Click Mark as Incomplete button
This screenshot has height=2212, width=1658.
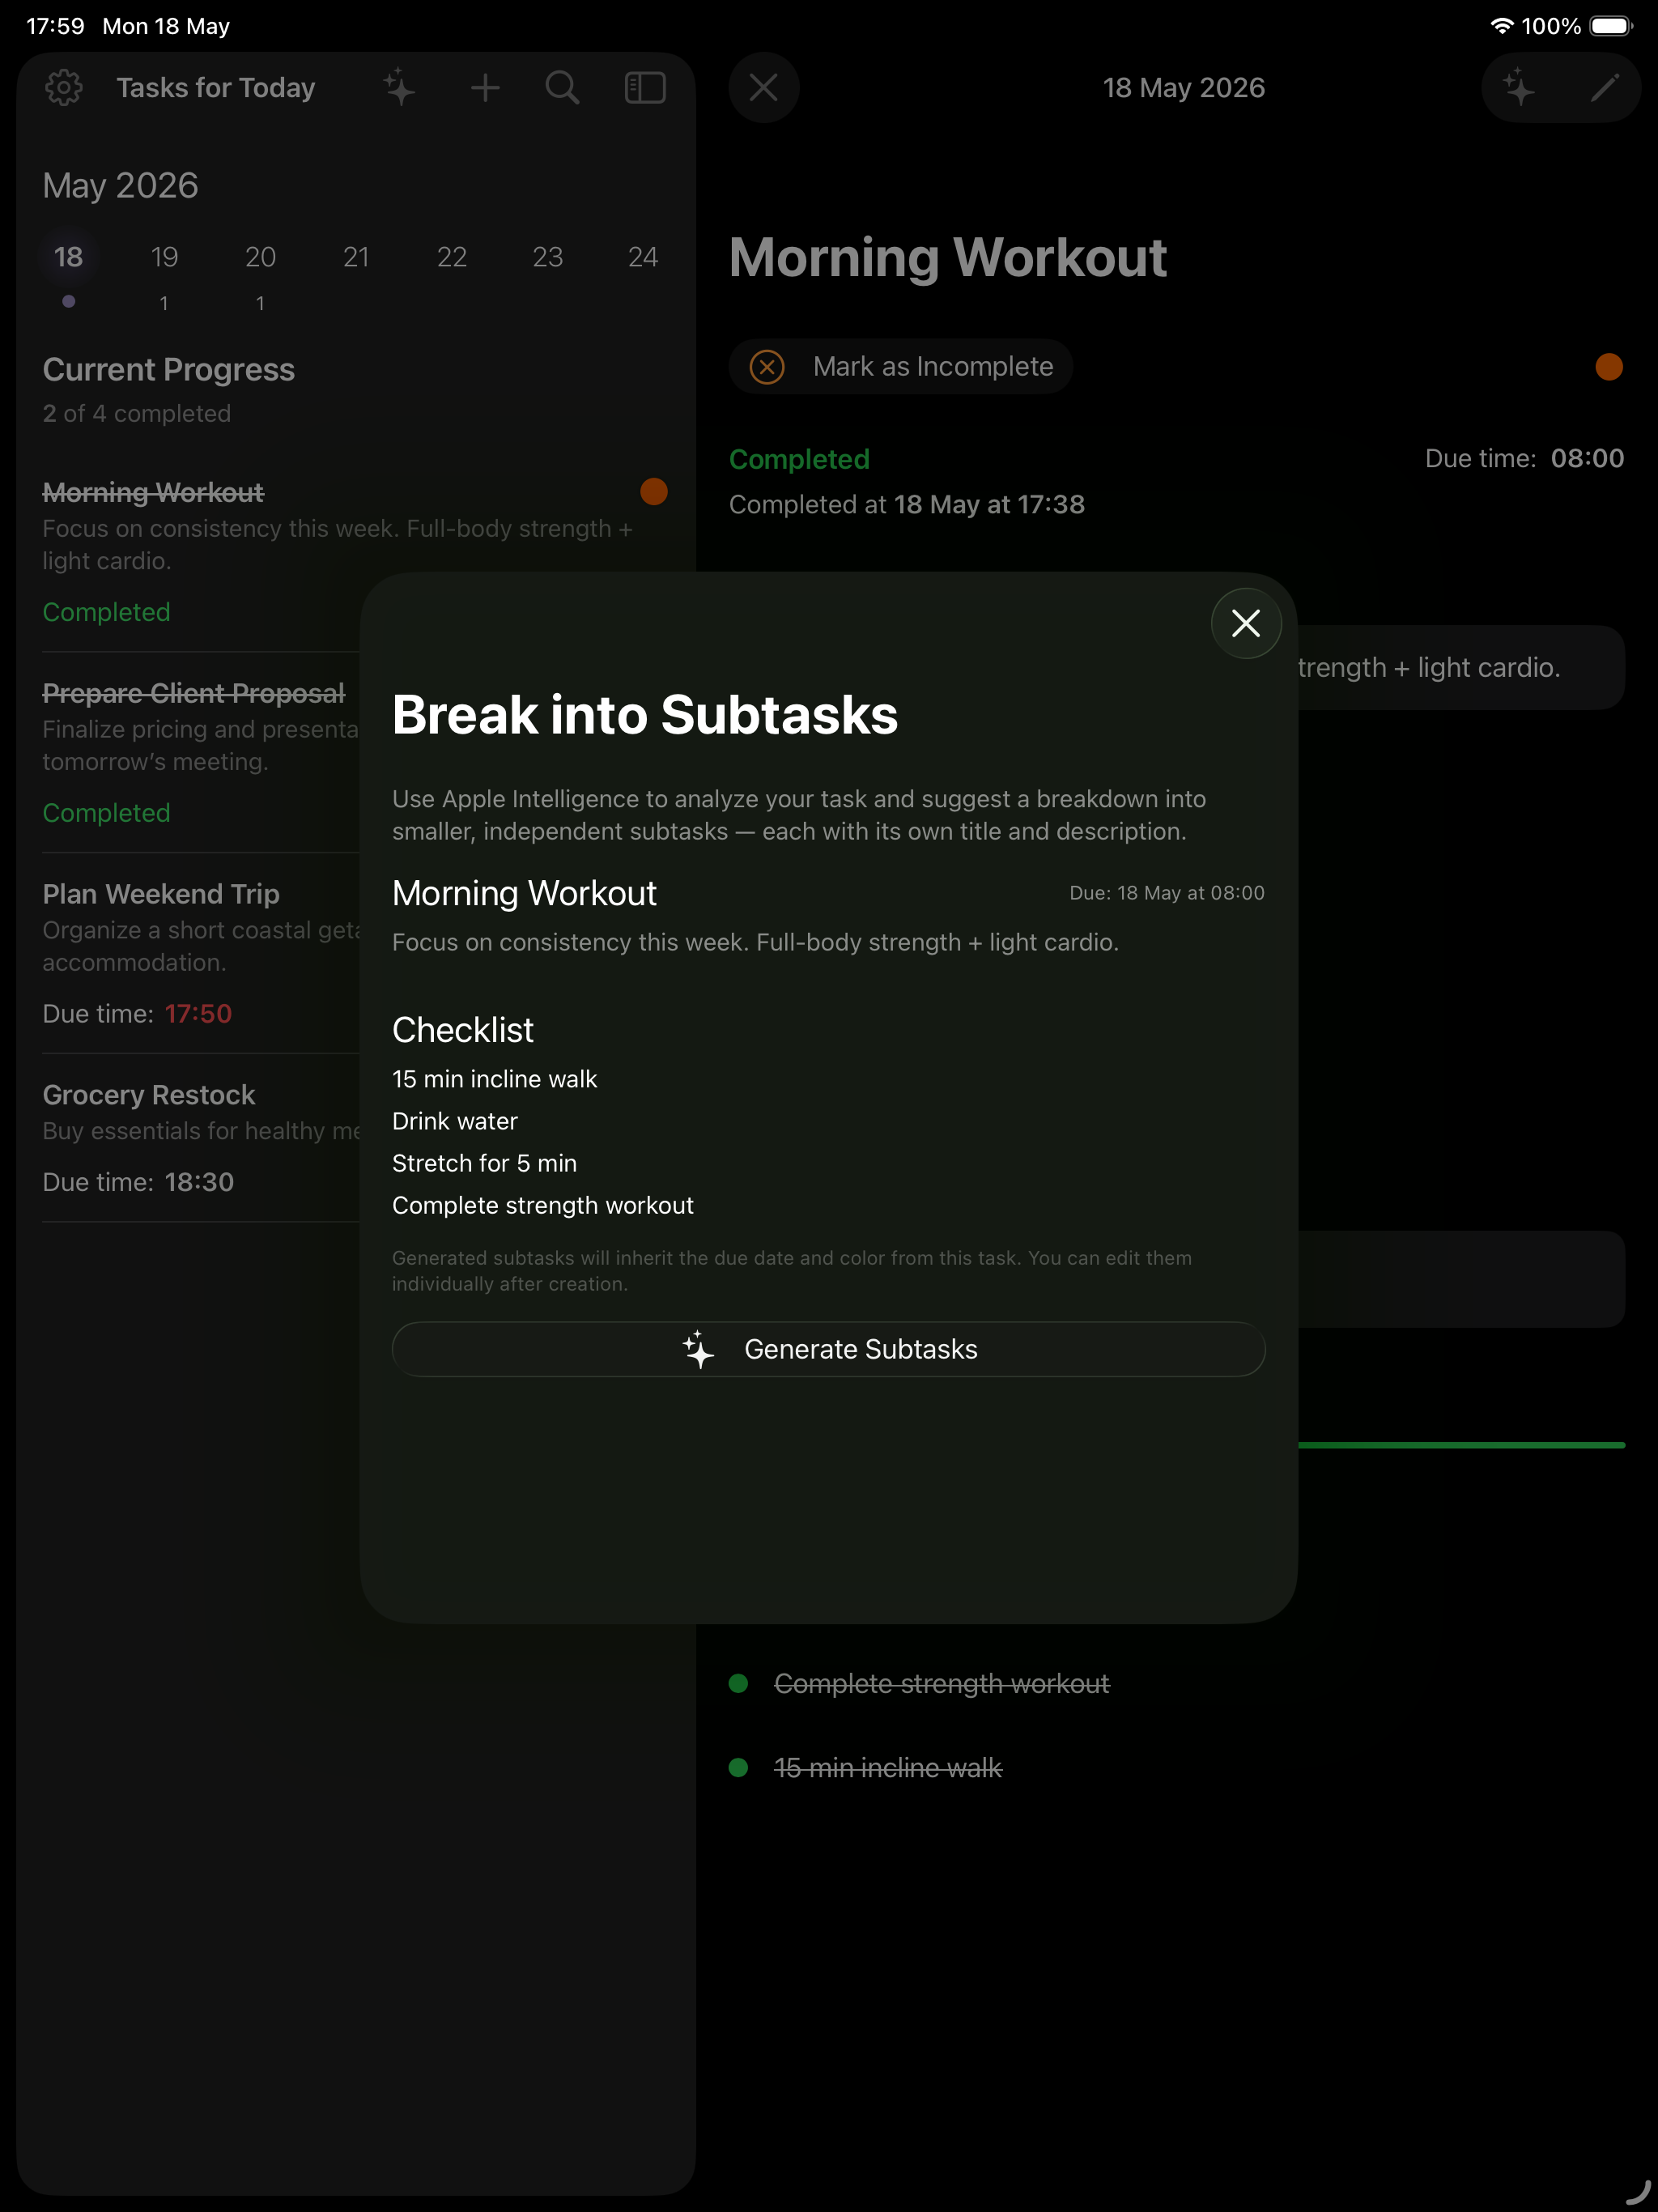[901, 366]
